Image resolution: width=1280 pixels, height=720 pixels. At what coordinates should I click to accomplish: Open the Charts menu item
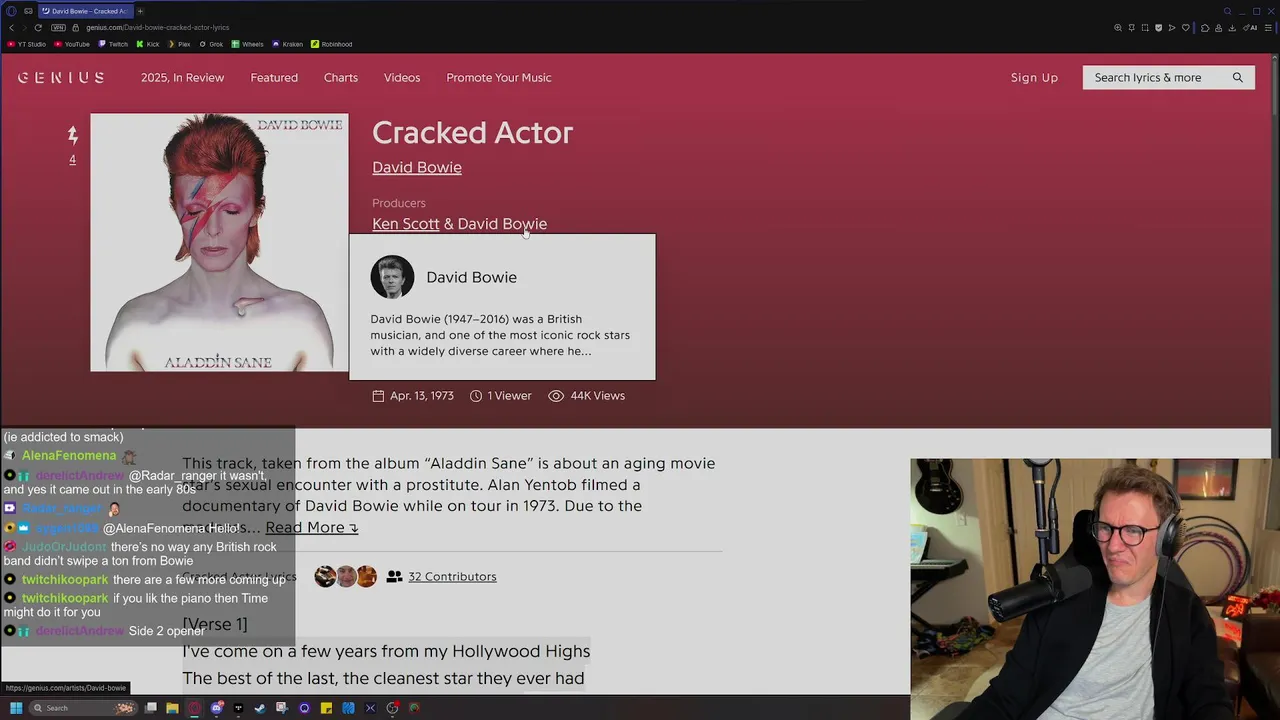(341, 77)
